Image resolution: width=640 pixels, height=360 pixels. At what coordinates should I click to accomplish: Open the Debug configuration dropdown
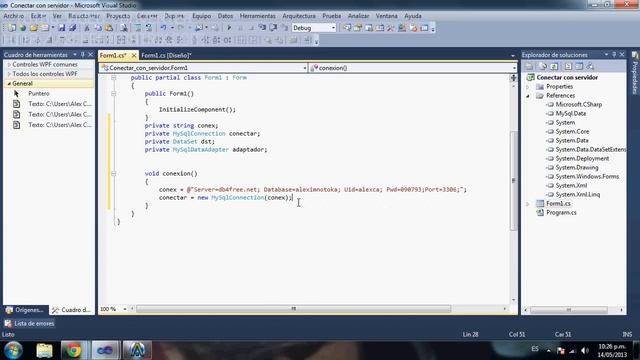(333, 28)
